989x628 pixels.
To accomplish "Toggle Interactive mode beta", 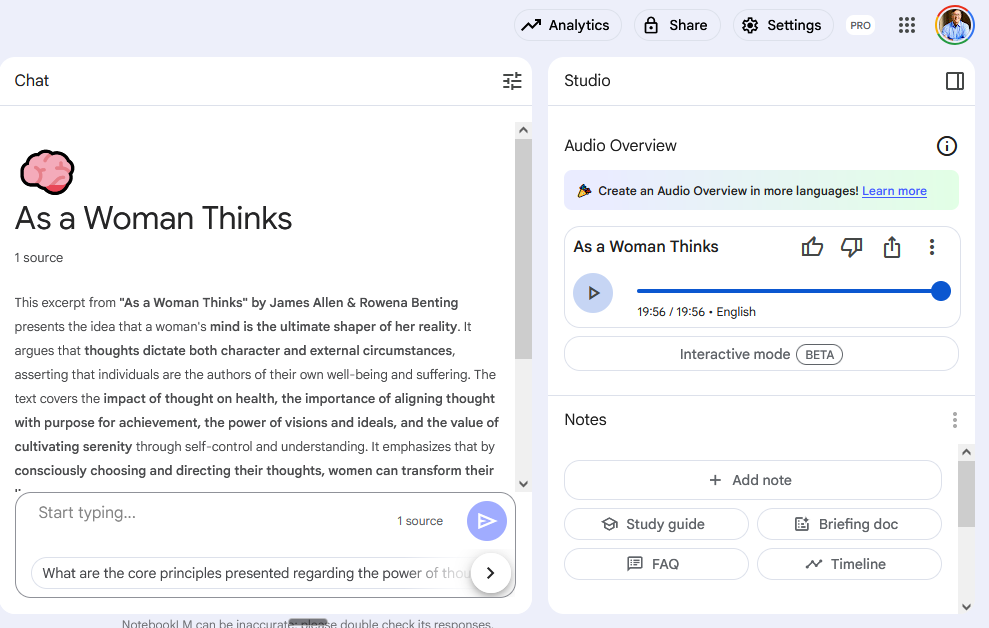I will 761,354.
